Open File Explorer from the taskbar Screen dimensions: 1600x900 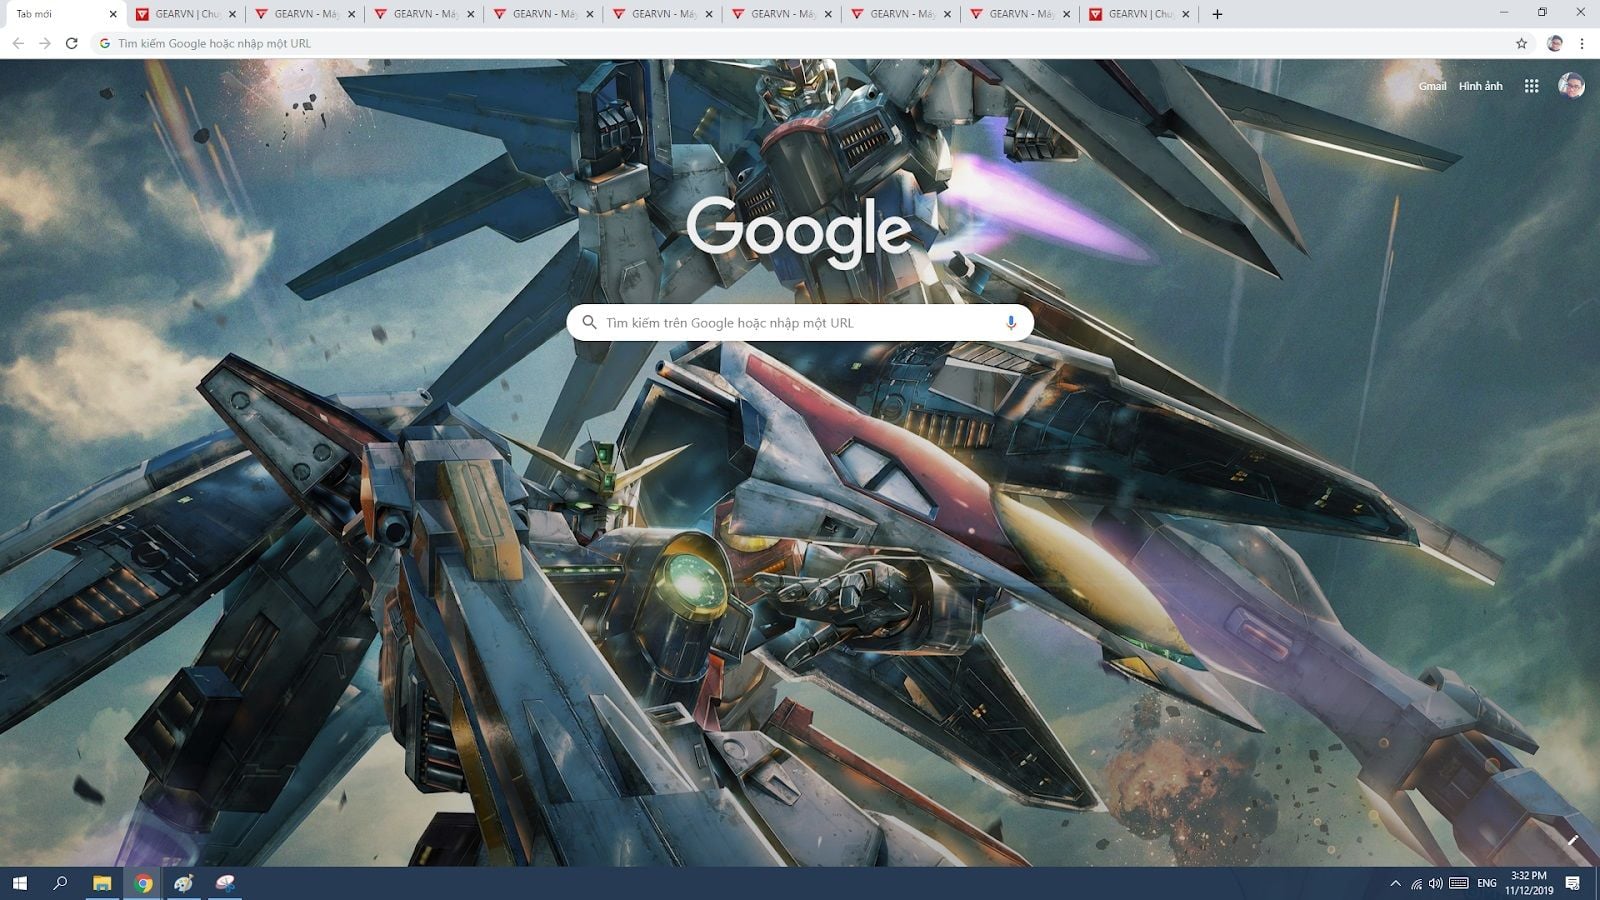pos(101,883)
